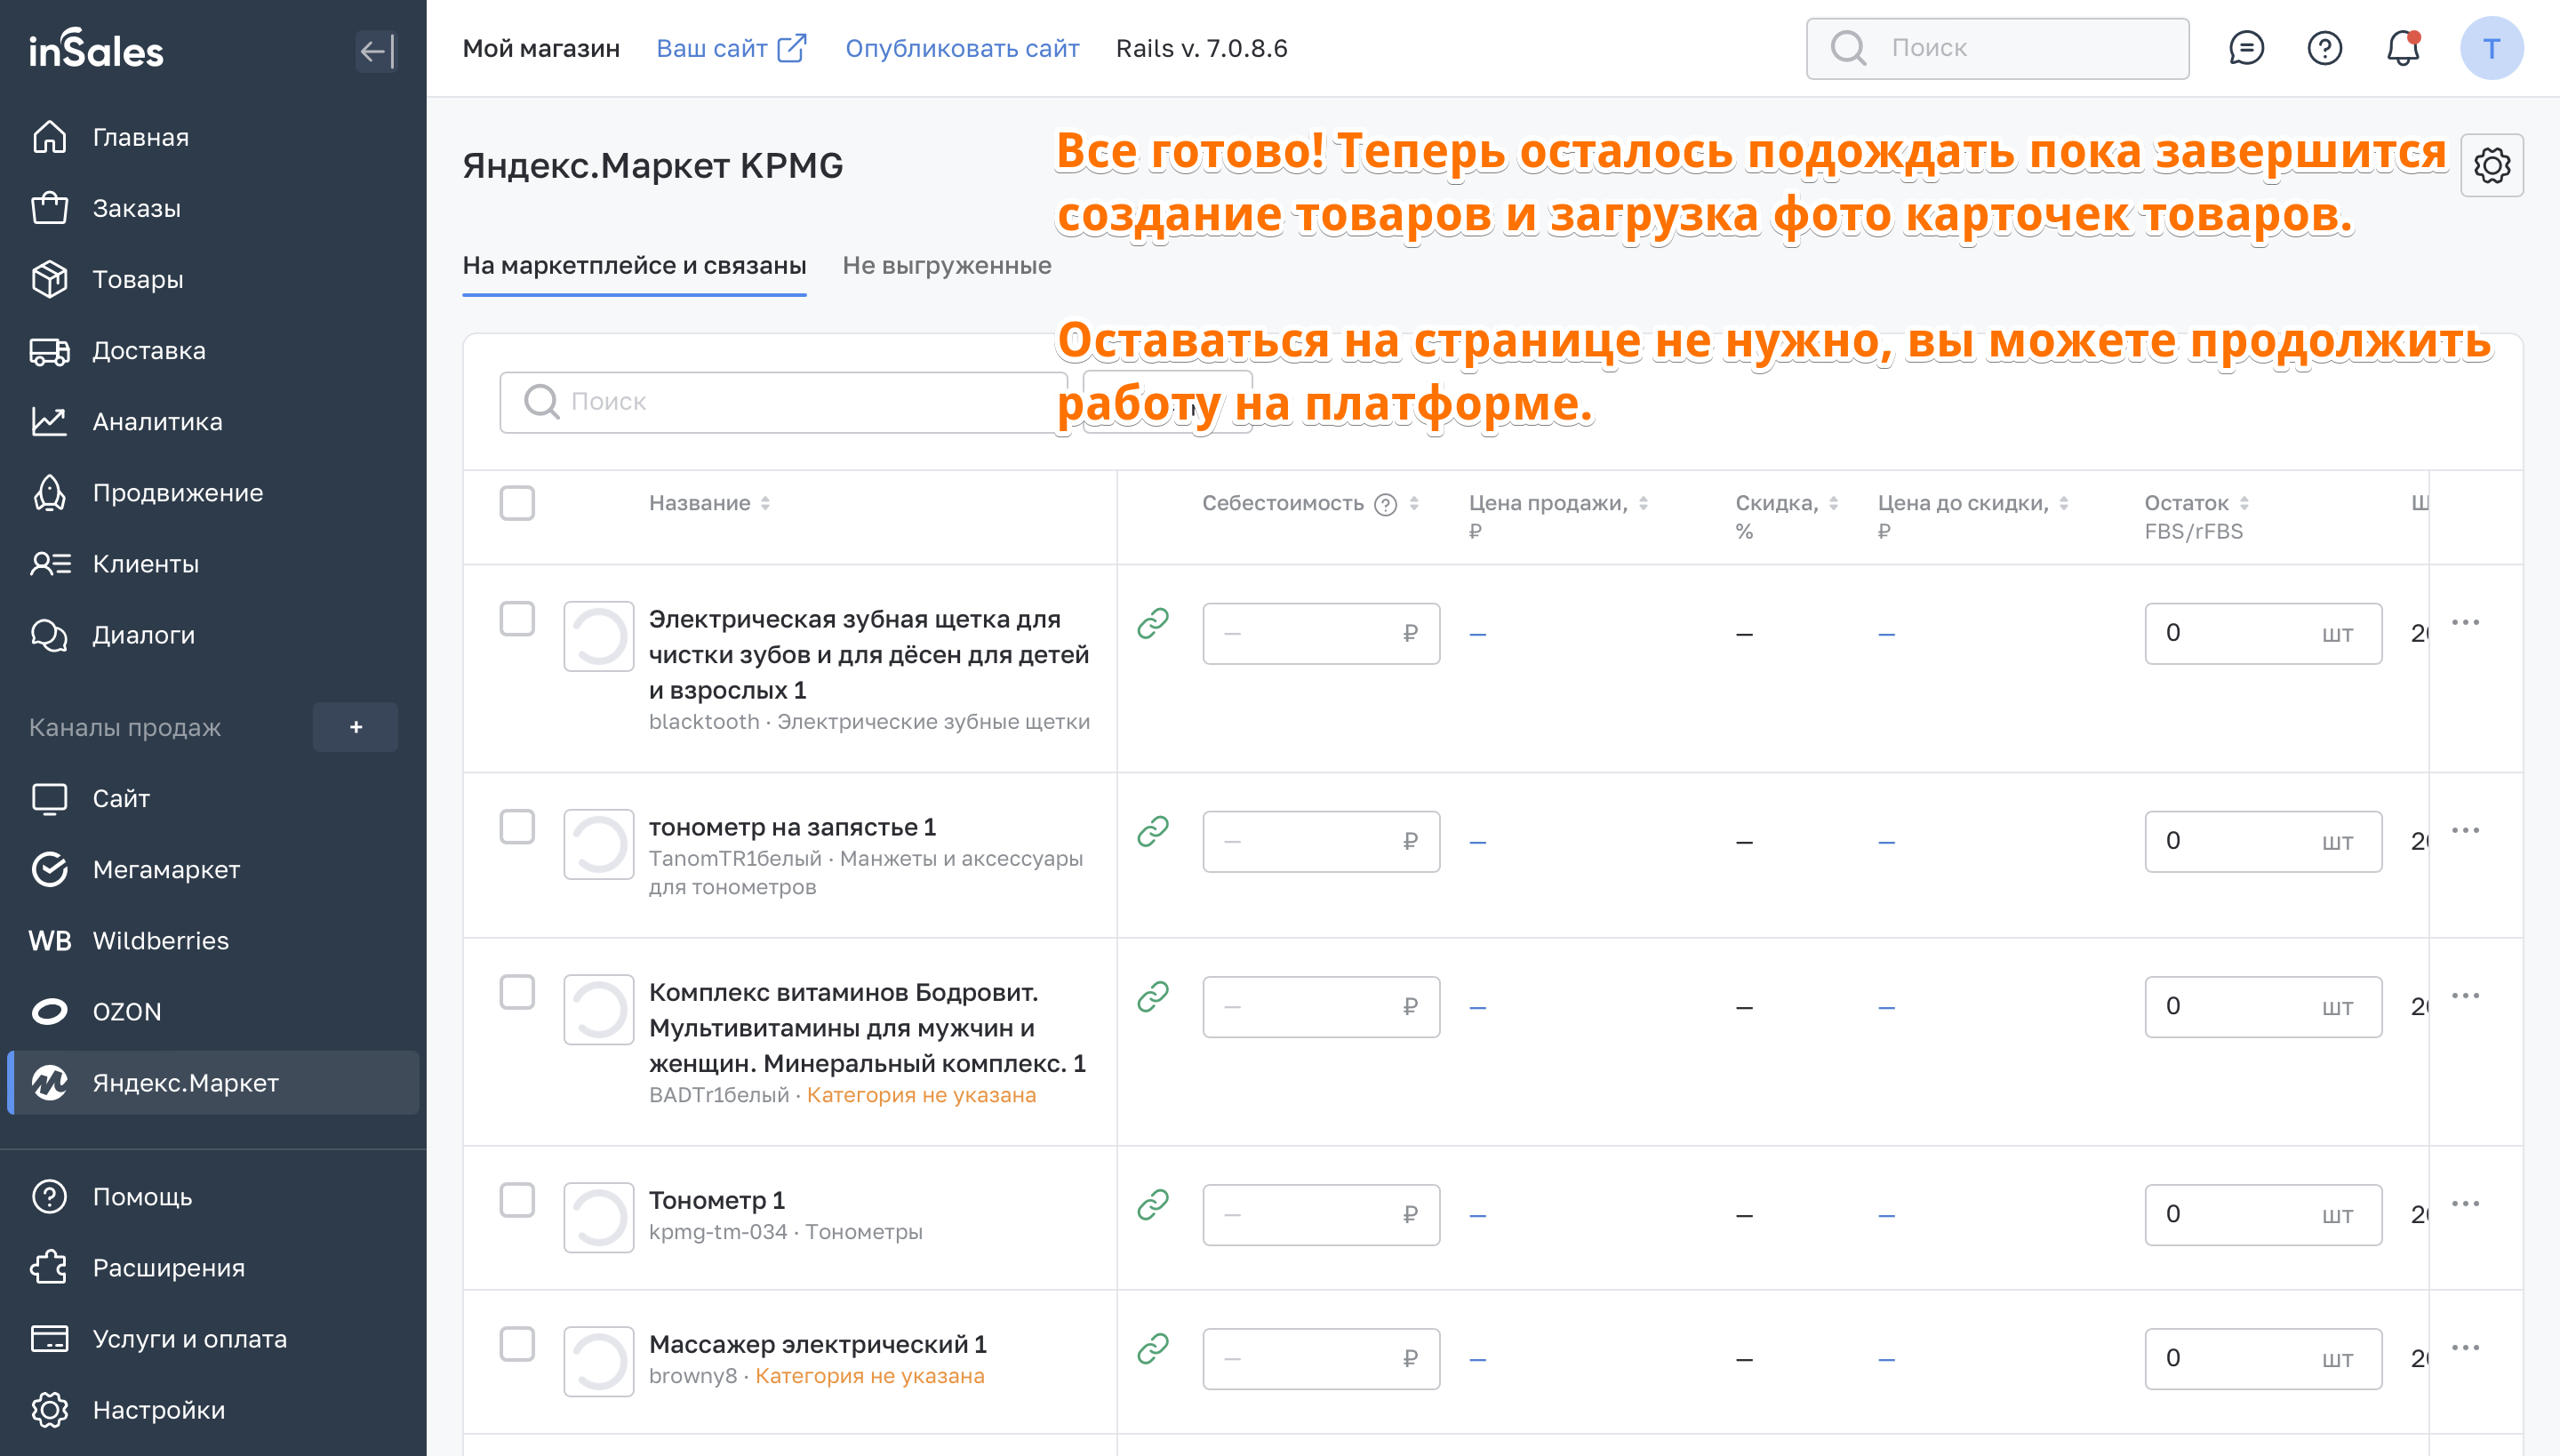Open the Wildberries channel in sidebar
Image resolution: width=2560 pixels, height=1456 pixels.
160,940
